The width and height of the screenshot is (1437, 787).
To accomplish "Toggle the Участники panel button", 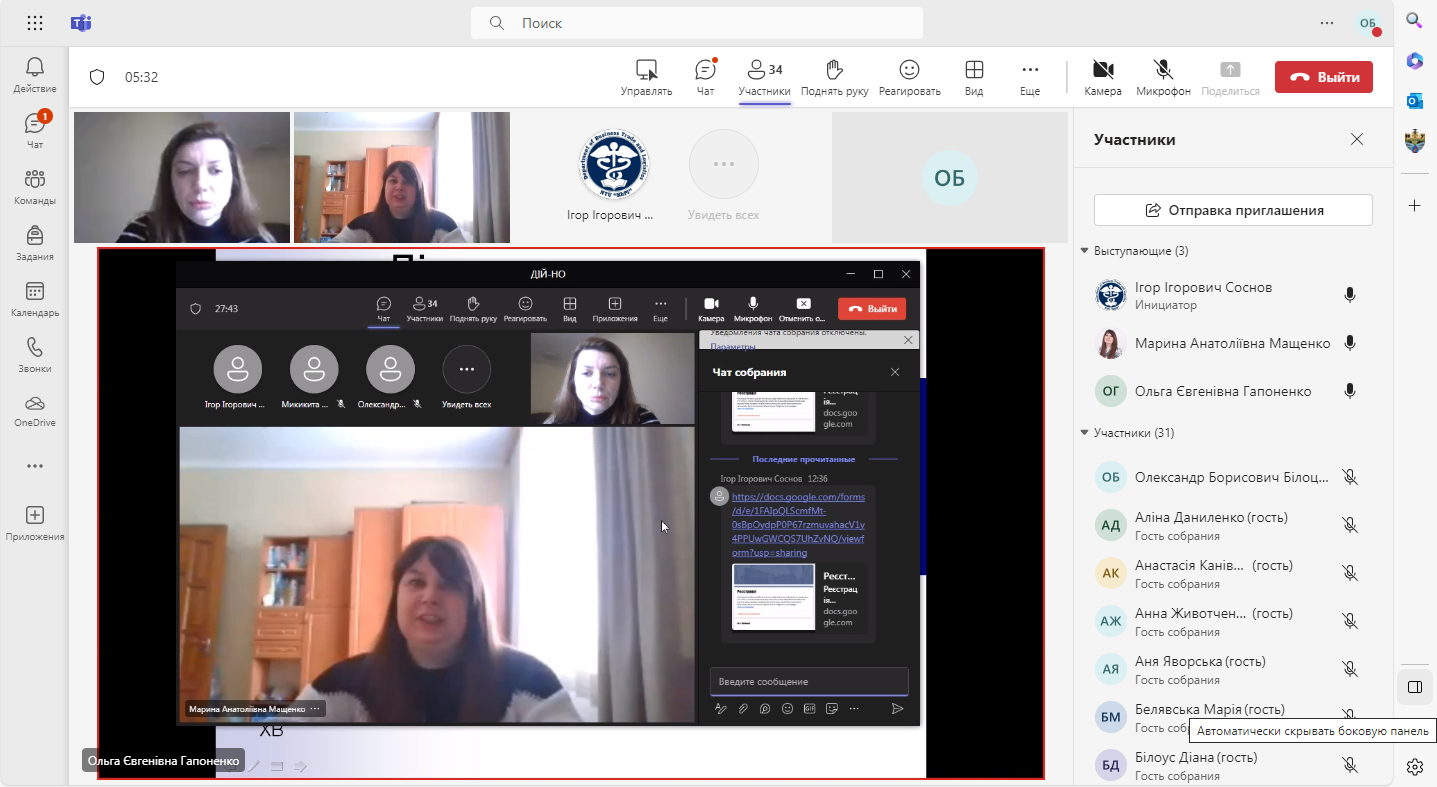I will pos(765,76).
